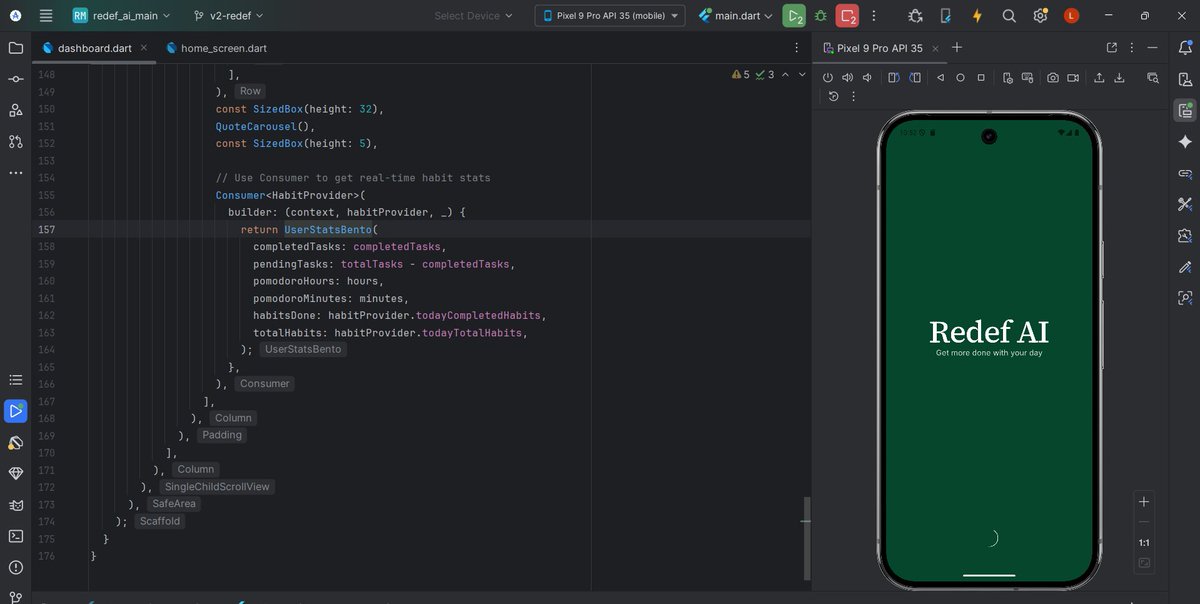Viewport: 1200px width, 604px height.
Task: Rotate emulator device right
Action: pyautogui.click(x=914, y=78)
